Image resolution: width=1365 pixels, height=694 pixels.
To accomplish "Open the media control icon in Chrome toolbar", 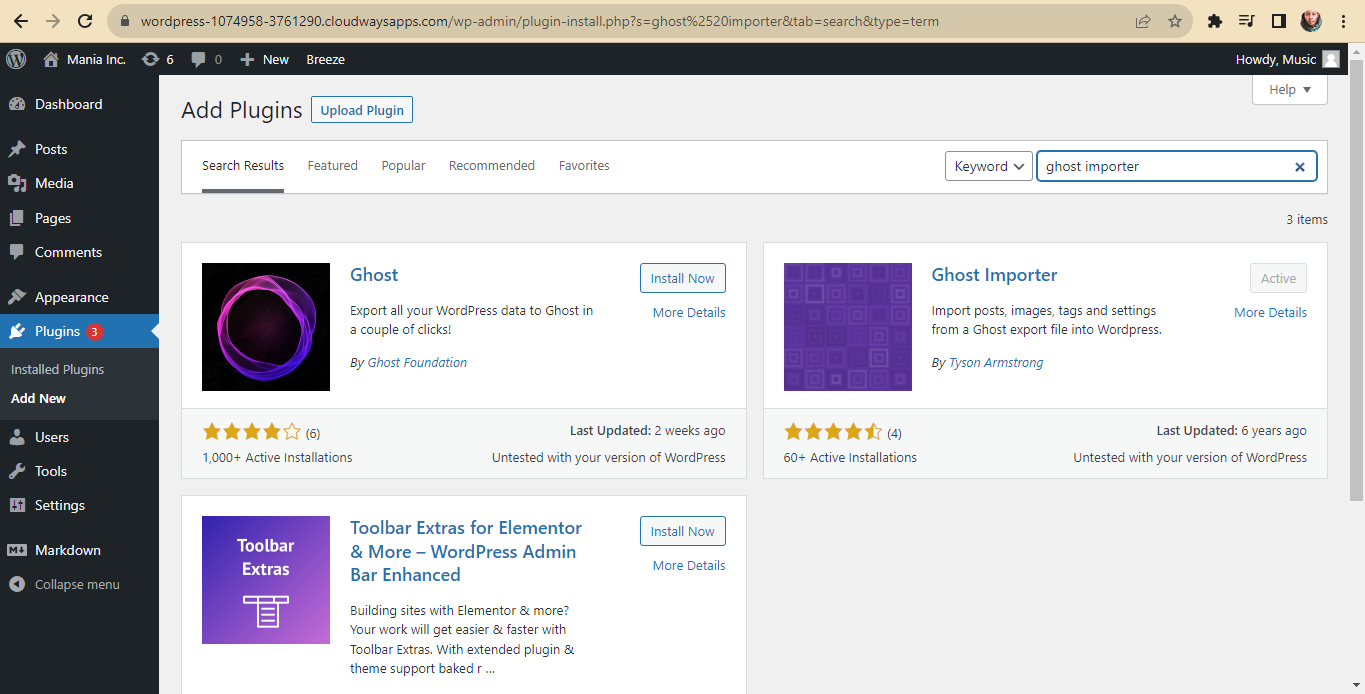I will pos(1246,21).
